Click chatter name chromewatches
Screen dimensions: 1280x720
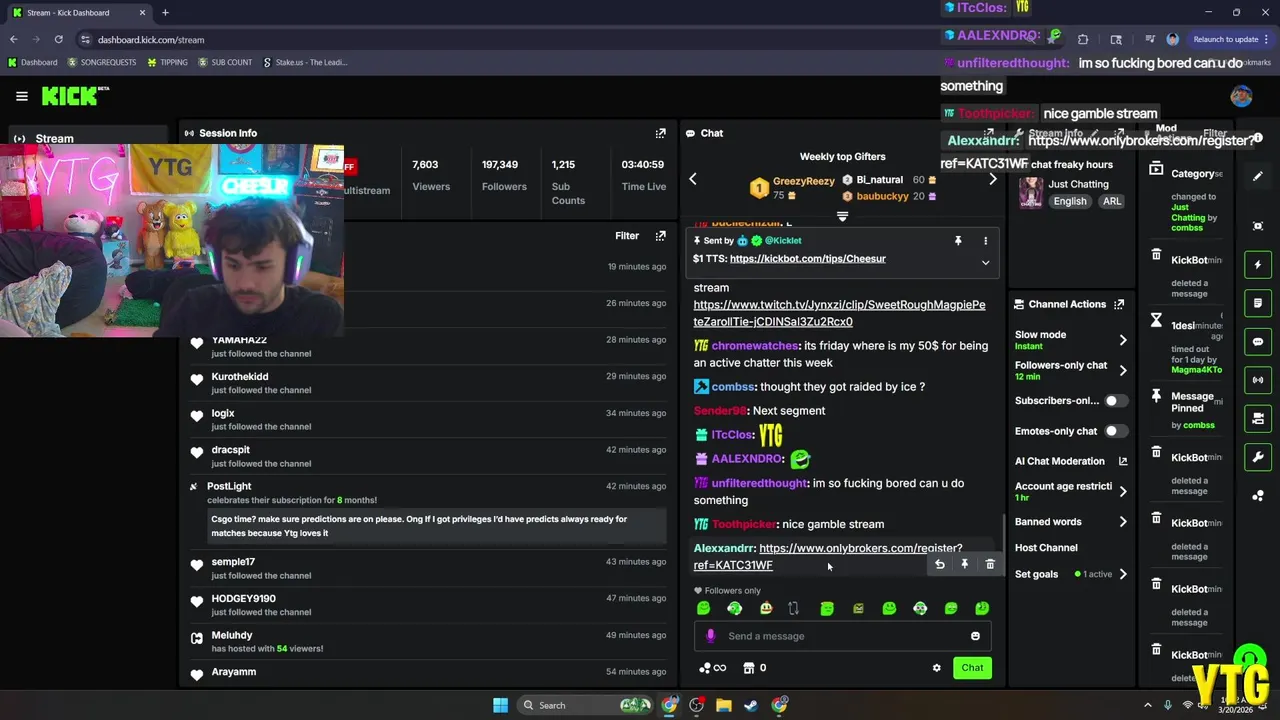pyautogui.click(x=755, y=346)
